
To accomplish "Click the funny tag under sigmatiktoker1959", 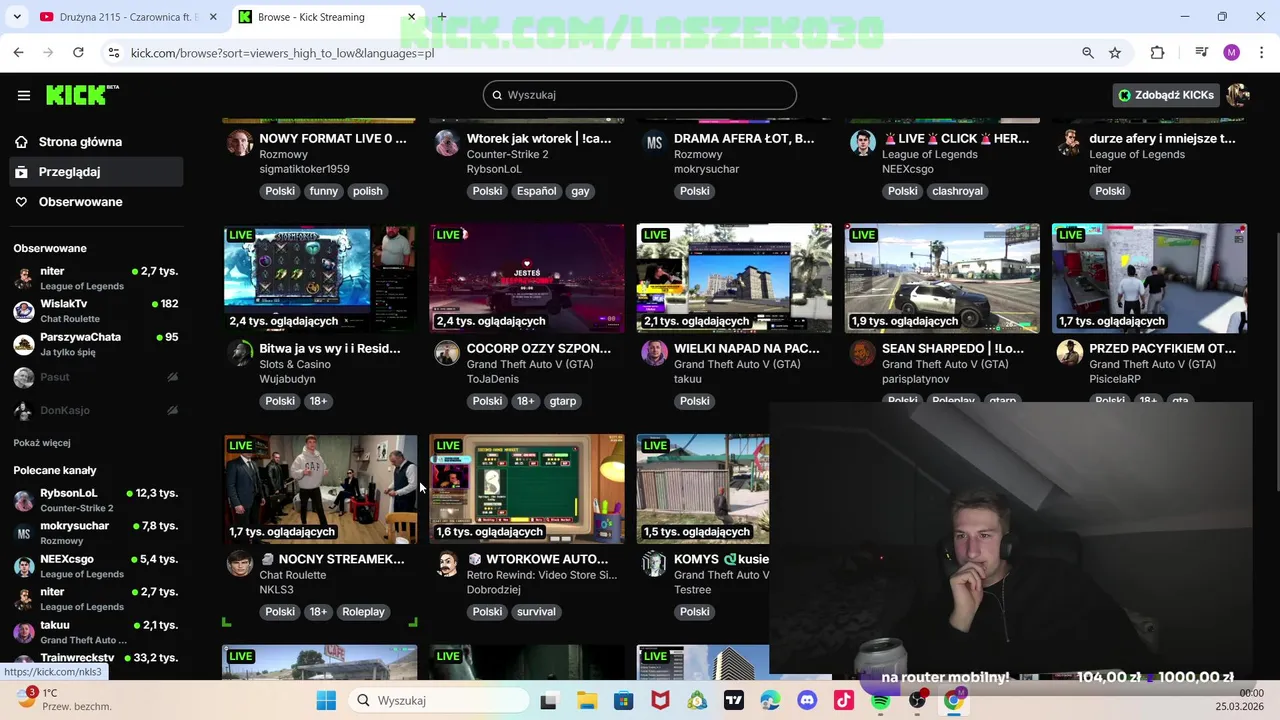I will click(x=323, y=191).
